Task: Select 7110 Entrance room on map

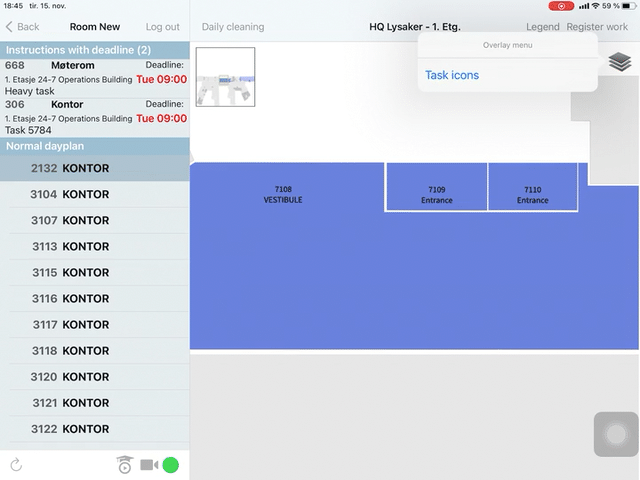Action: [532, 194]
